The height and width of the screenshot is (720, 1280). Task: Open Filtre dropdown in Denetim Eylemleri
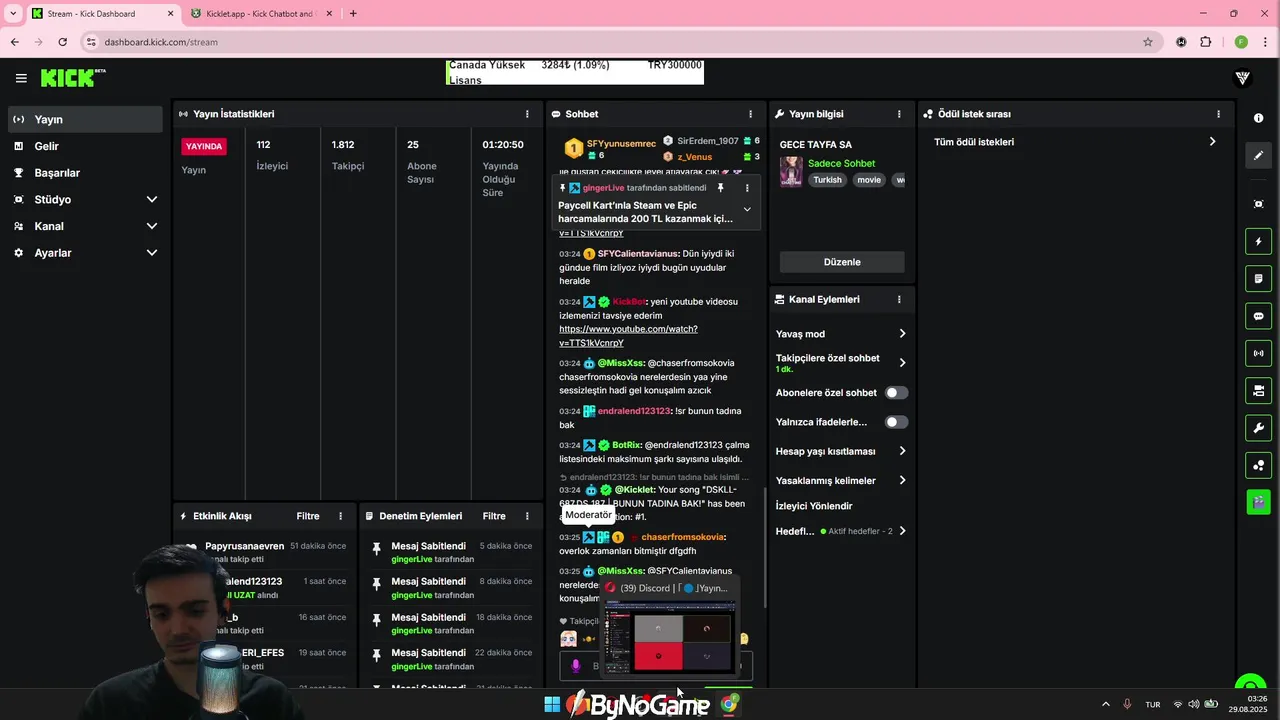click(x=494, y=516)
